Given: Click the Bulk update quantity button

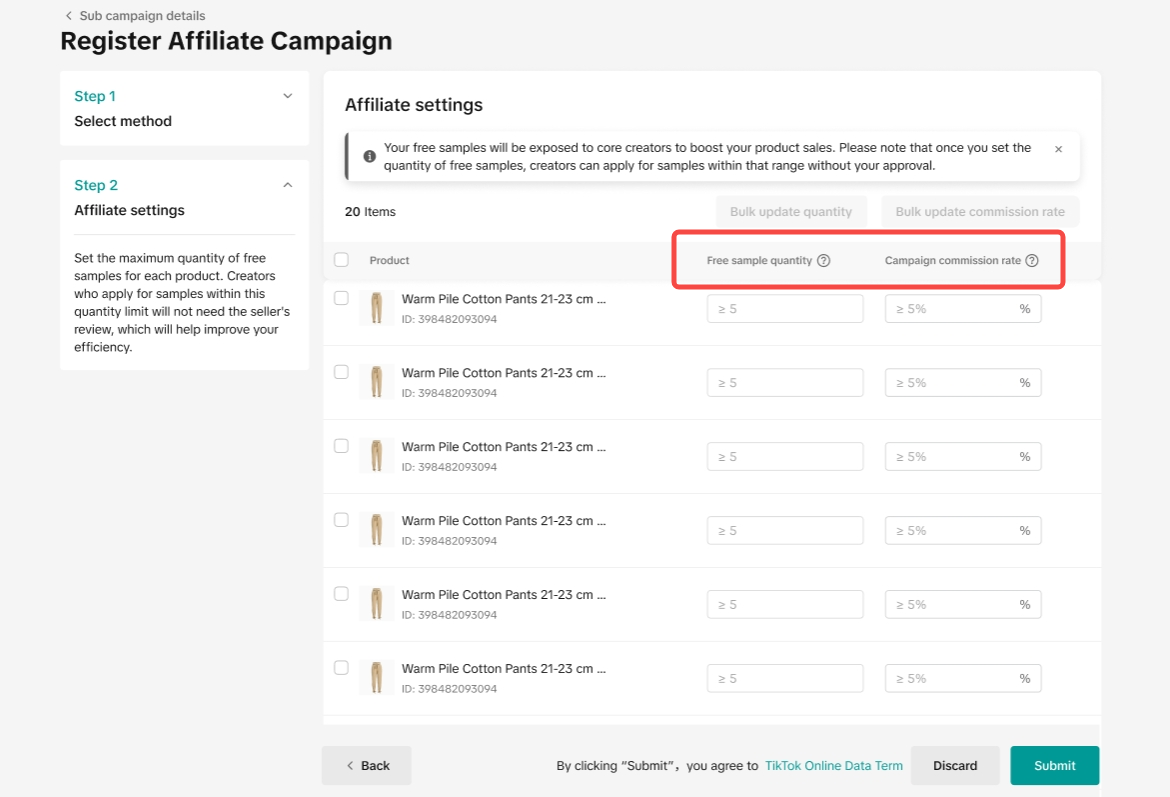Looking at the screenshot, I should click(790, 212).
